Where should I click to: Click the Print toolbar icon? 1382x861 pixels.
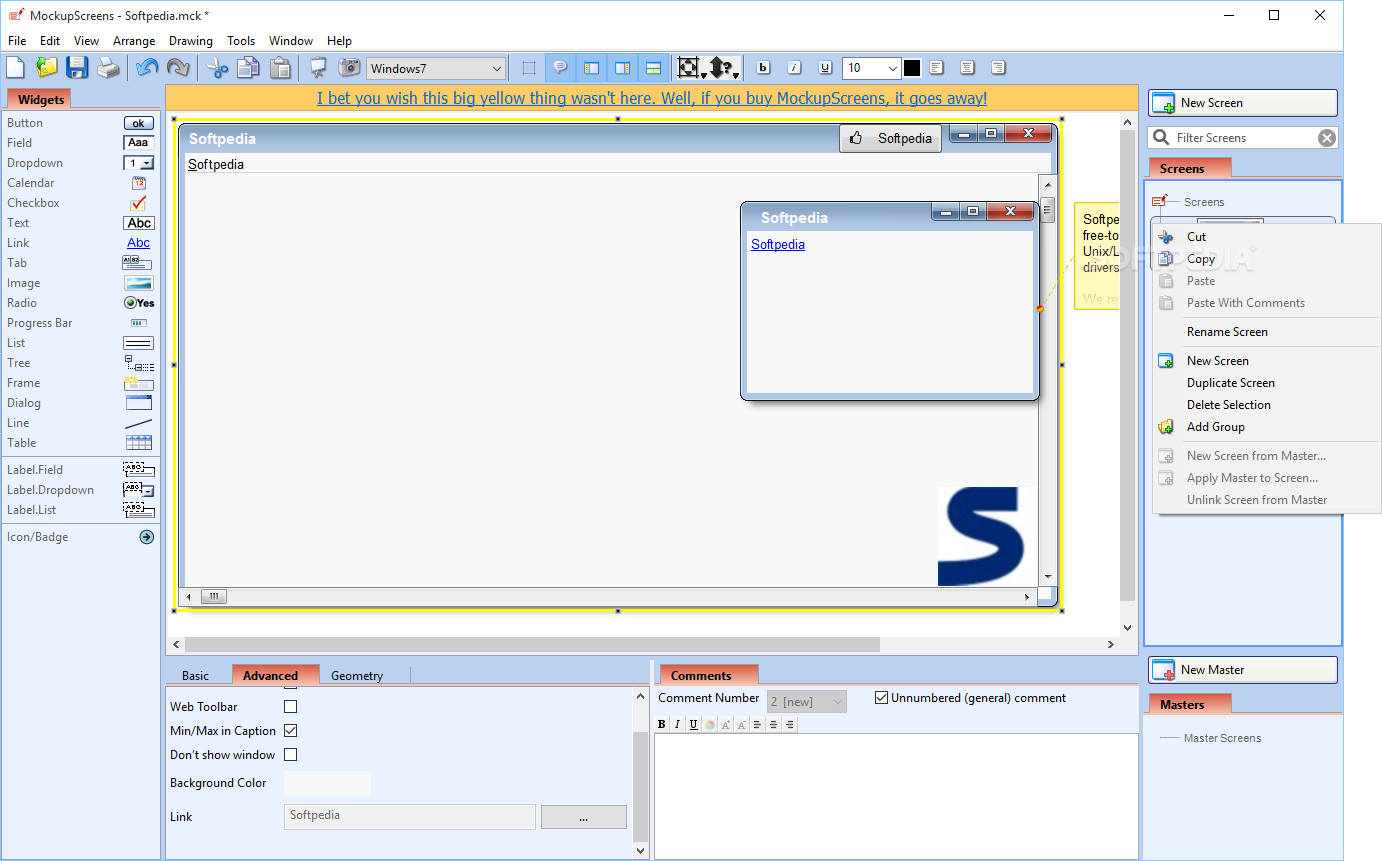coord(108,68)
